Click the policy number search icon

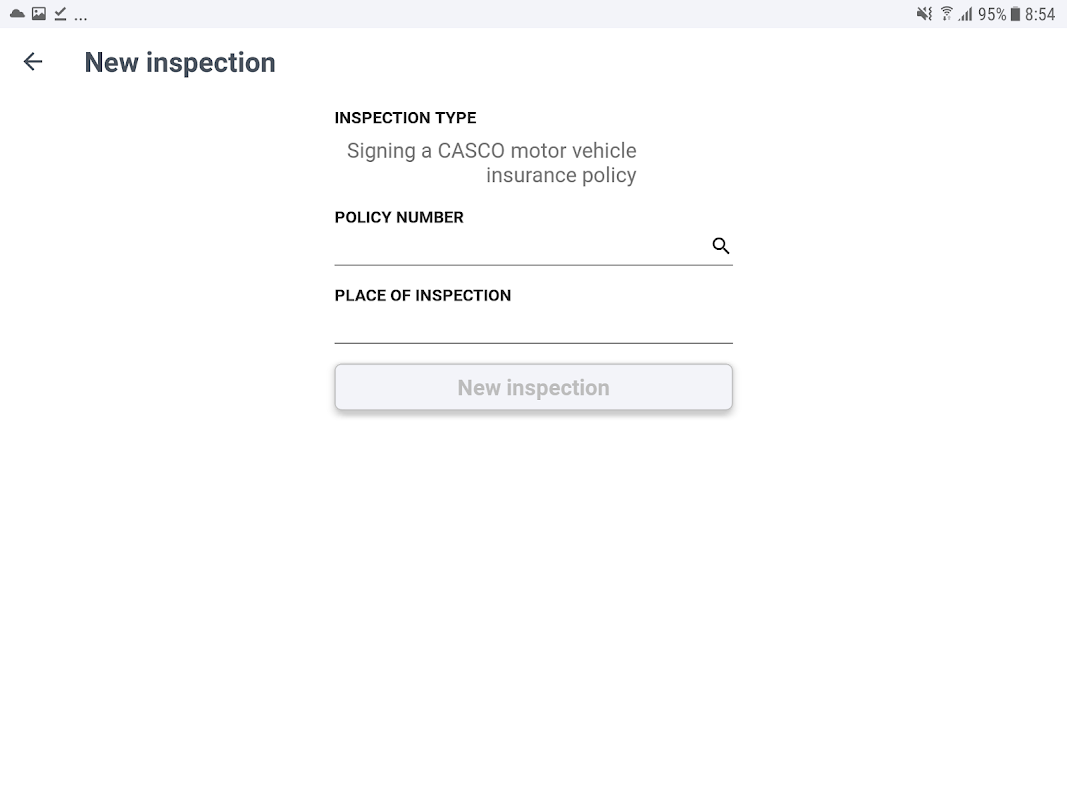(x=721, y=246)
